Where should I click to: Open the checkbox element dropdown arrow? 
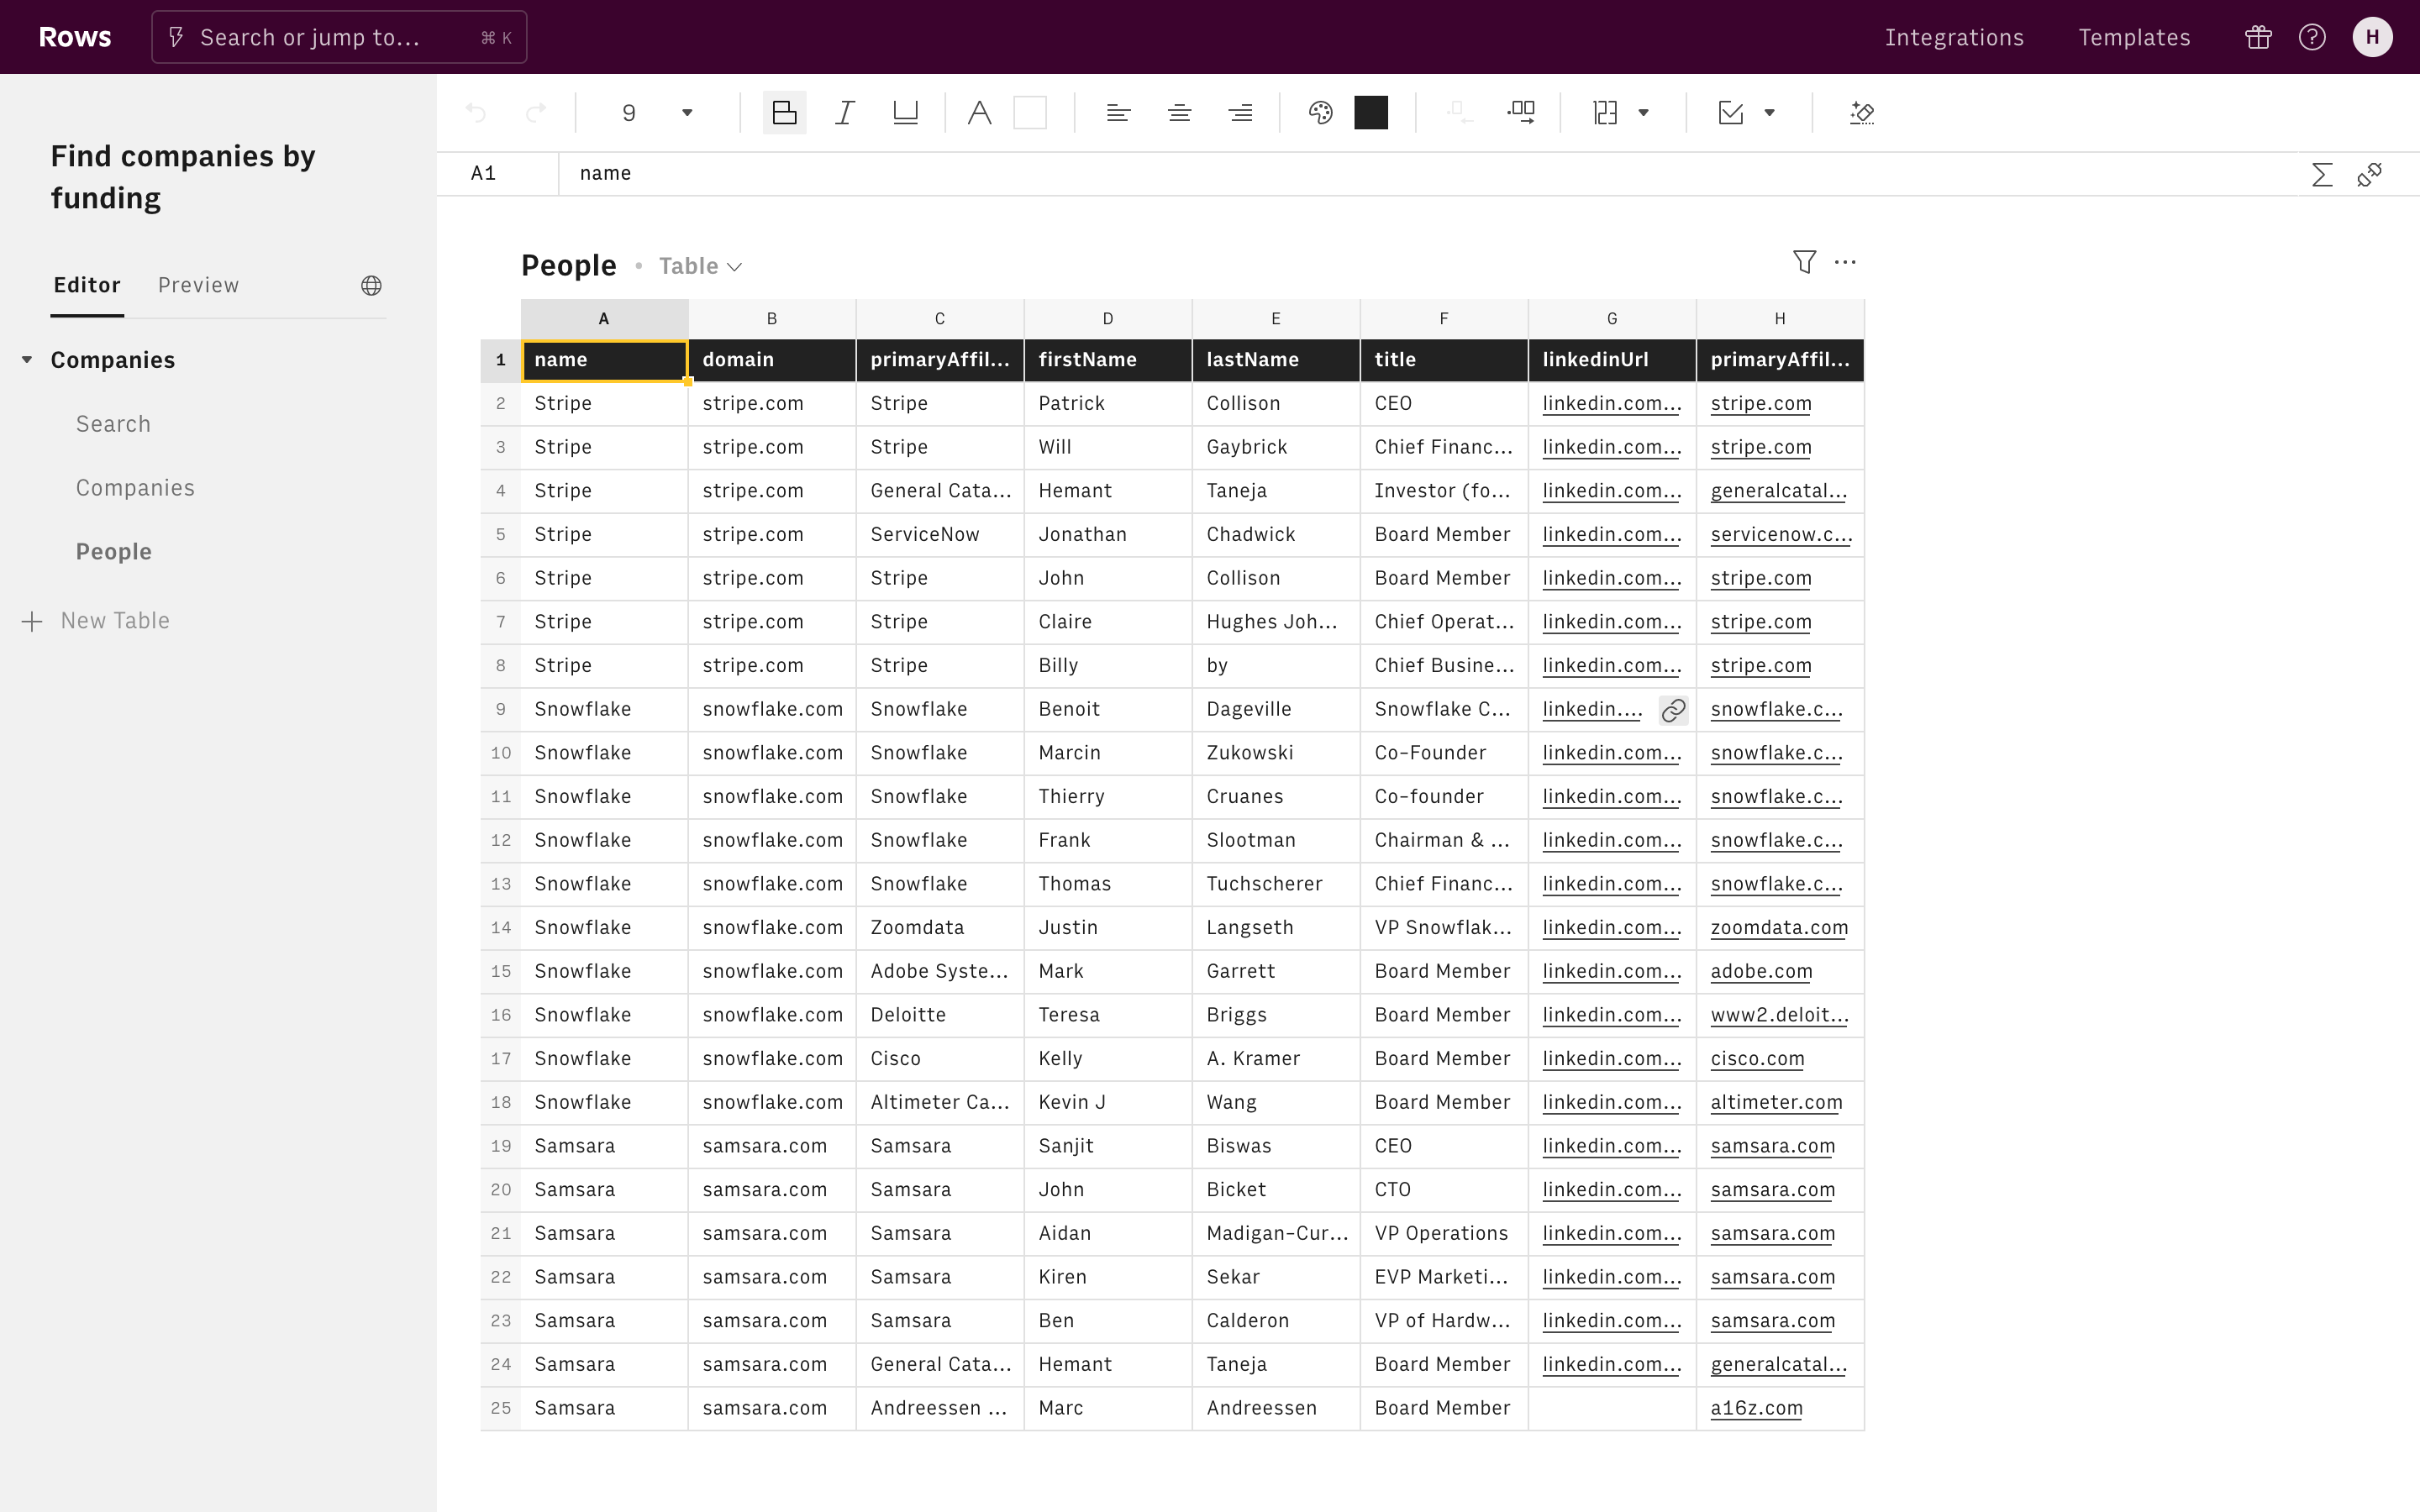coord(1770,113)
